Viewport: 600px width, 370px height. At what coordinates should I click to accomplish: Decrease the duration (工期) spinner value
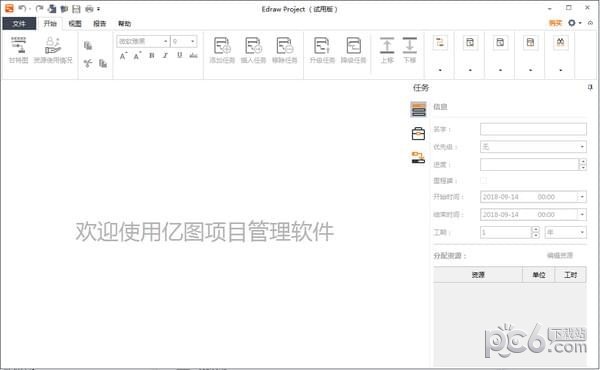(535, 235)
